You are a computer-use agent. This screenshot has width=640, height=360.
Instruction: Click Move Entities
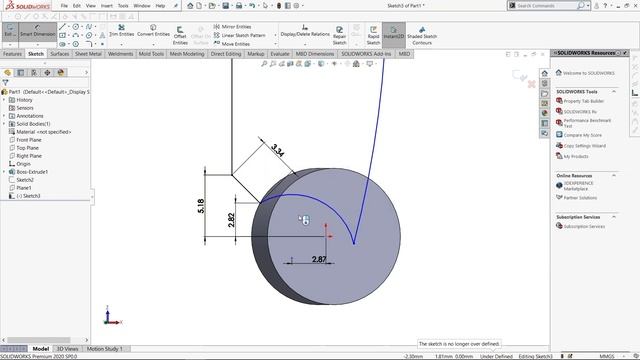pos(232,44)
